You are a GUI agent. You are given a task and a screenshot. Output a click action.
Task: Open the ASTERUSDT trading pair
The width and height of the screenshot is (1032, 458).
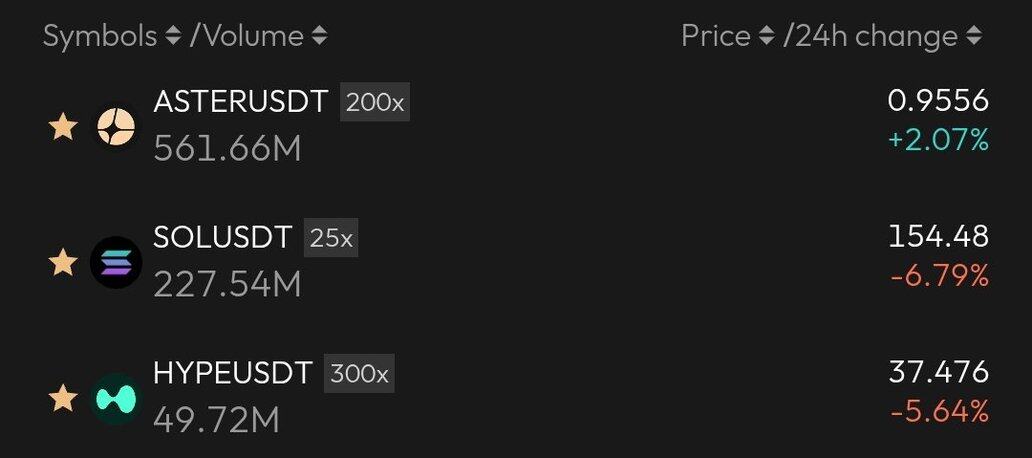pyautogui.click(x=240, y=102)
